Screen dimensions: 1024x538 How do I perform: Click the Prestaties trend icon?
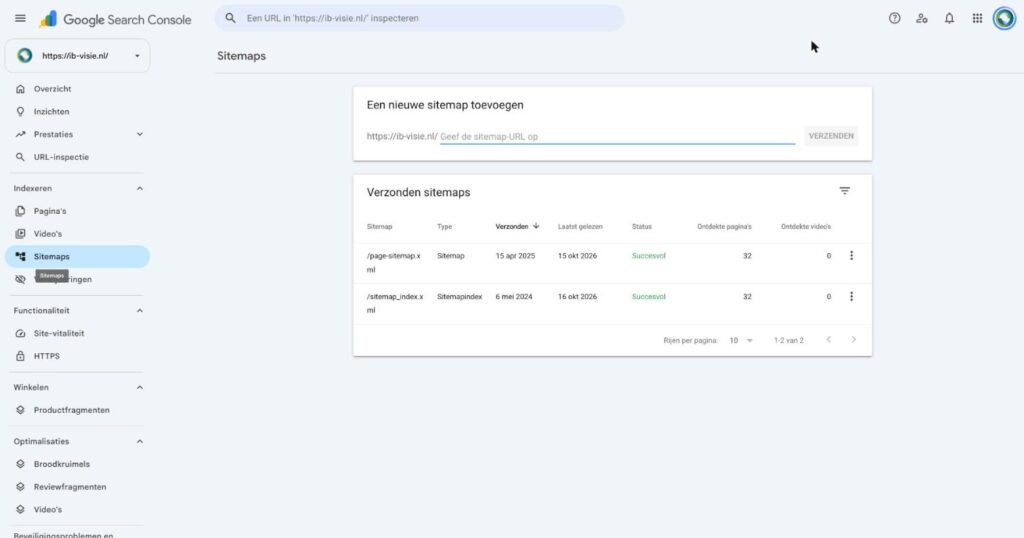(20, 134)
